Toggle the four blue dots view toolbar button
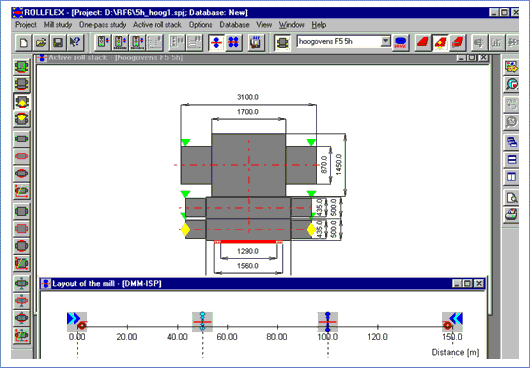530x368 pixels. click(234, 43)
